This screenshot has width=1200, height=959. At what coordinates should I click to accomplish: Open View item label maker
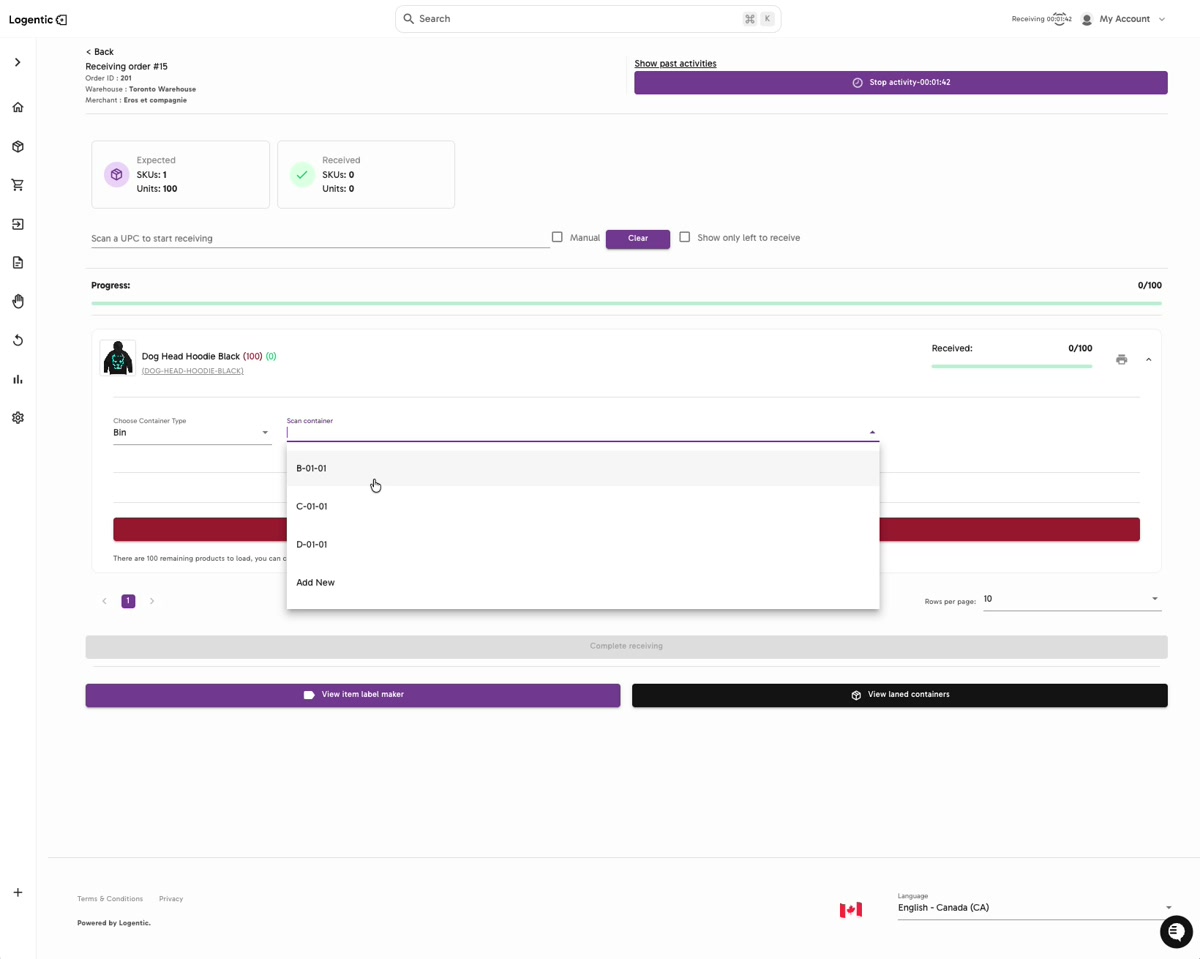353,695
